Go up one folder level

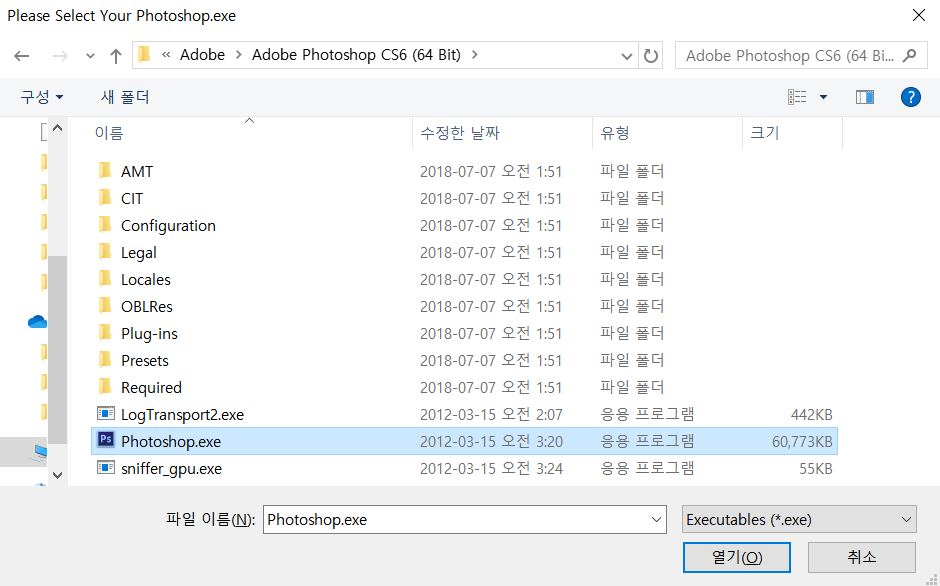[116, 56]
